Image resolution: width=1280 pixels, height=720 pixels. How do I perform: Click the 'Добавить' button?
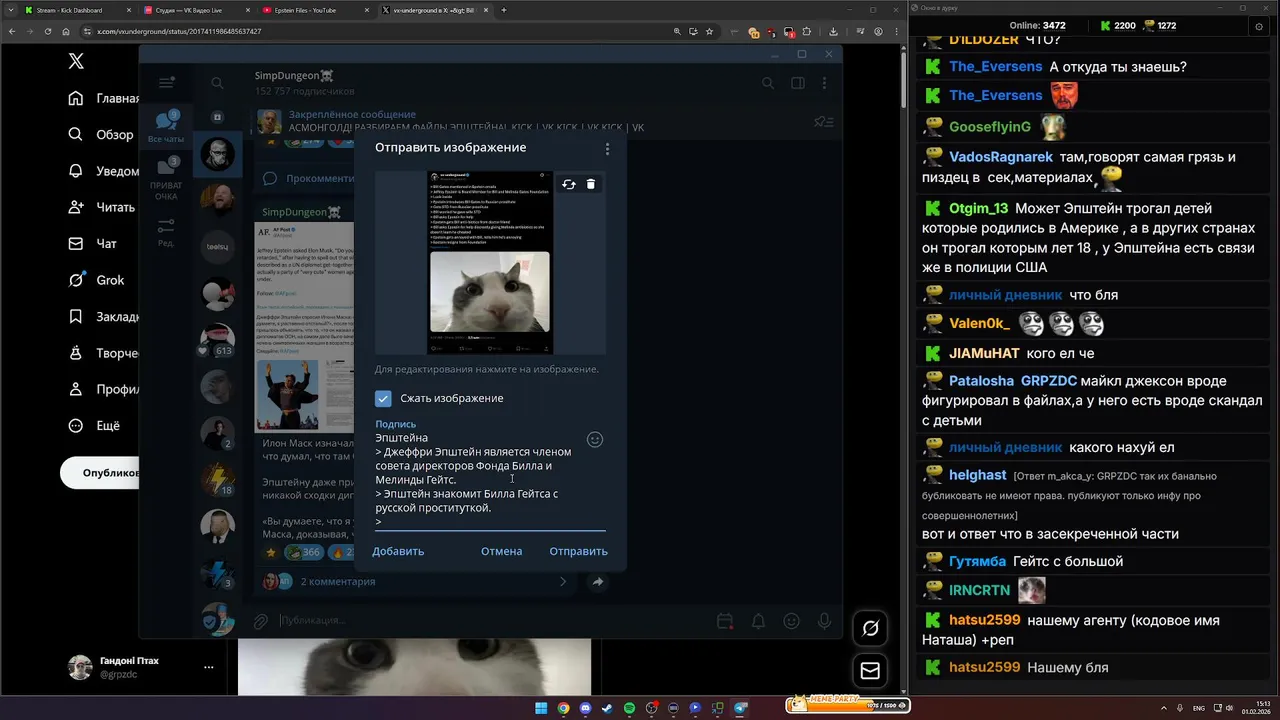tap(398, 551)
